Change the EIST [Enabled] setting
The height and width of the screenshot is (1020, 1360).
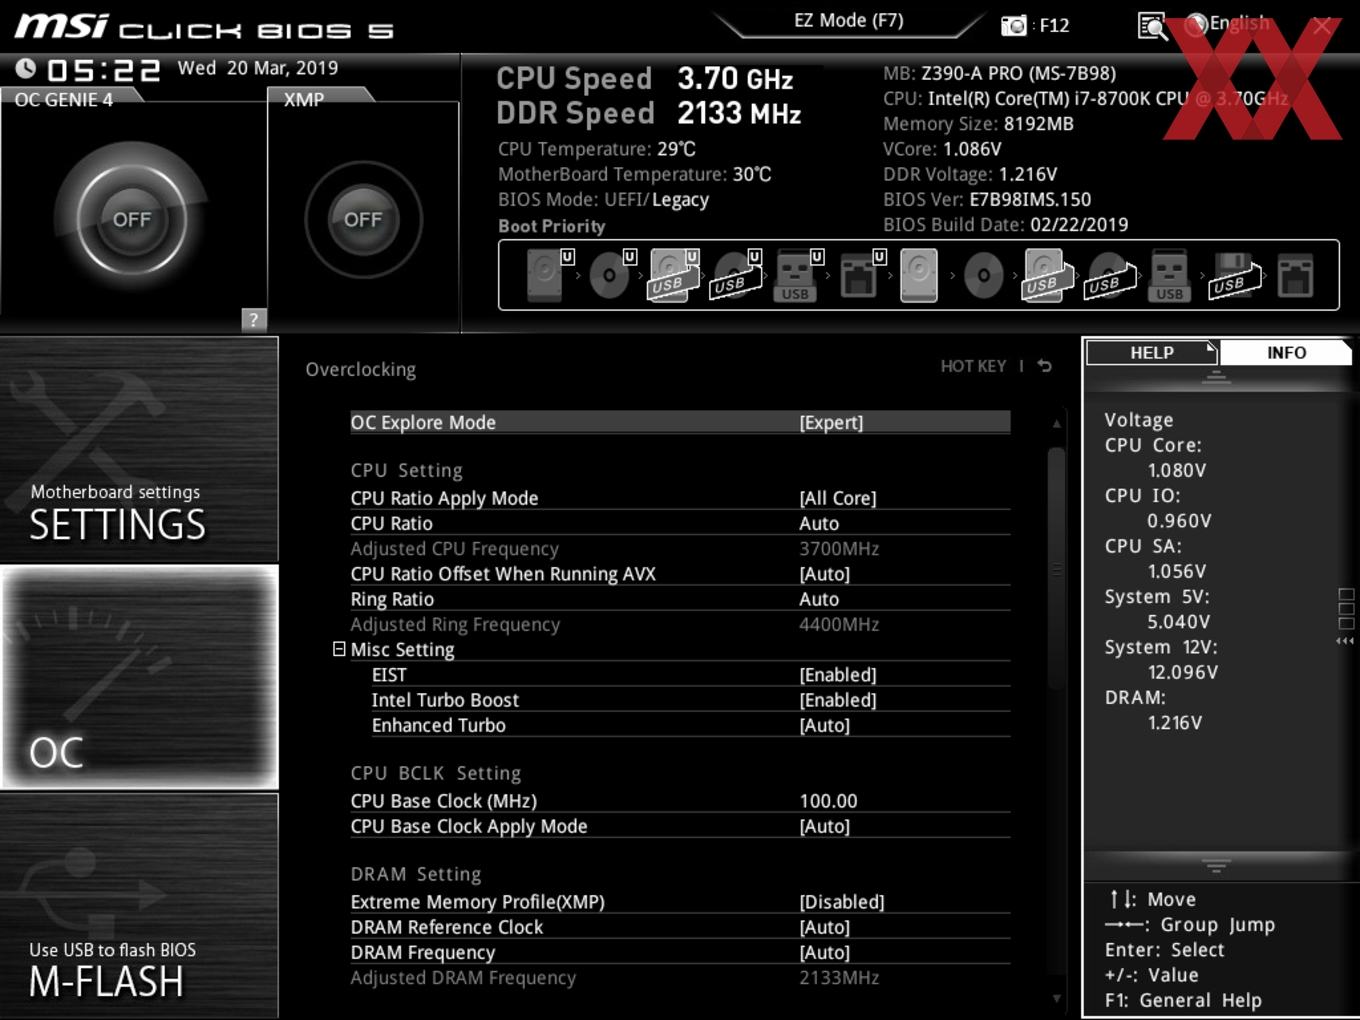coord(838,675)
